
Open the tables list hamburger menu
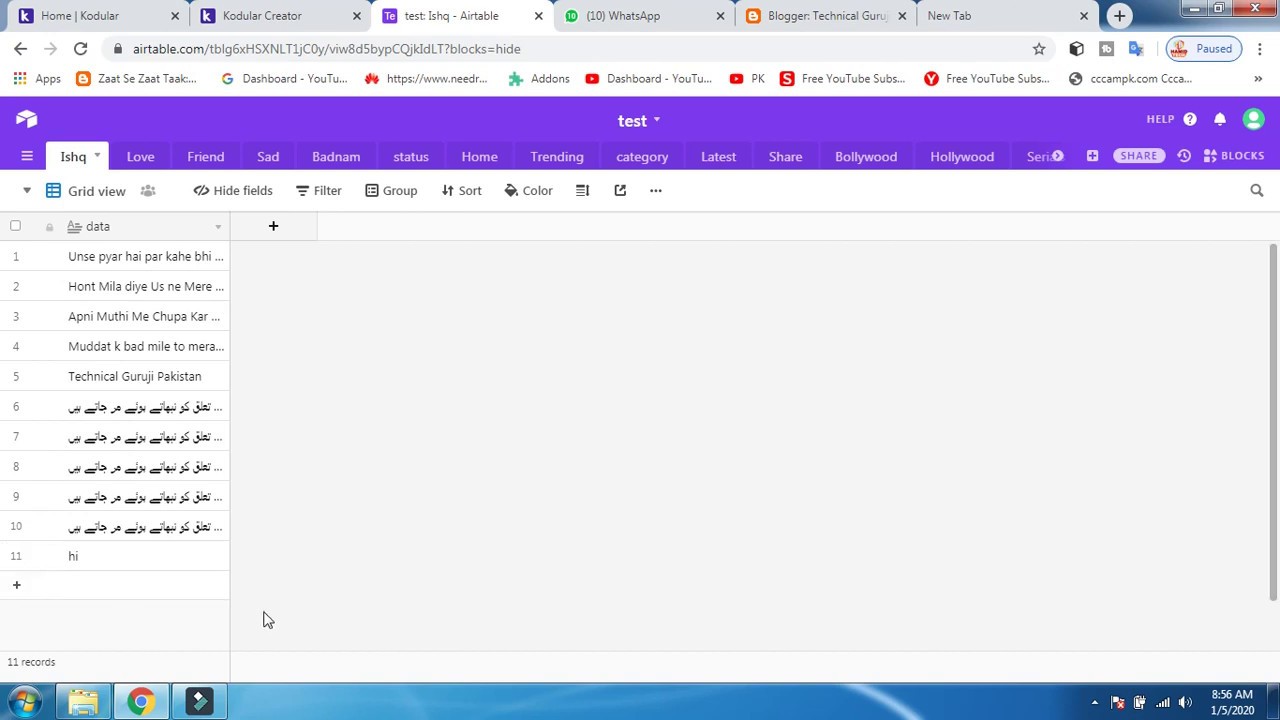click(27, 156)
